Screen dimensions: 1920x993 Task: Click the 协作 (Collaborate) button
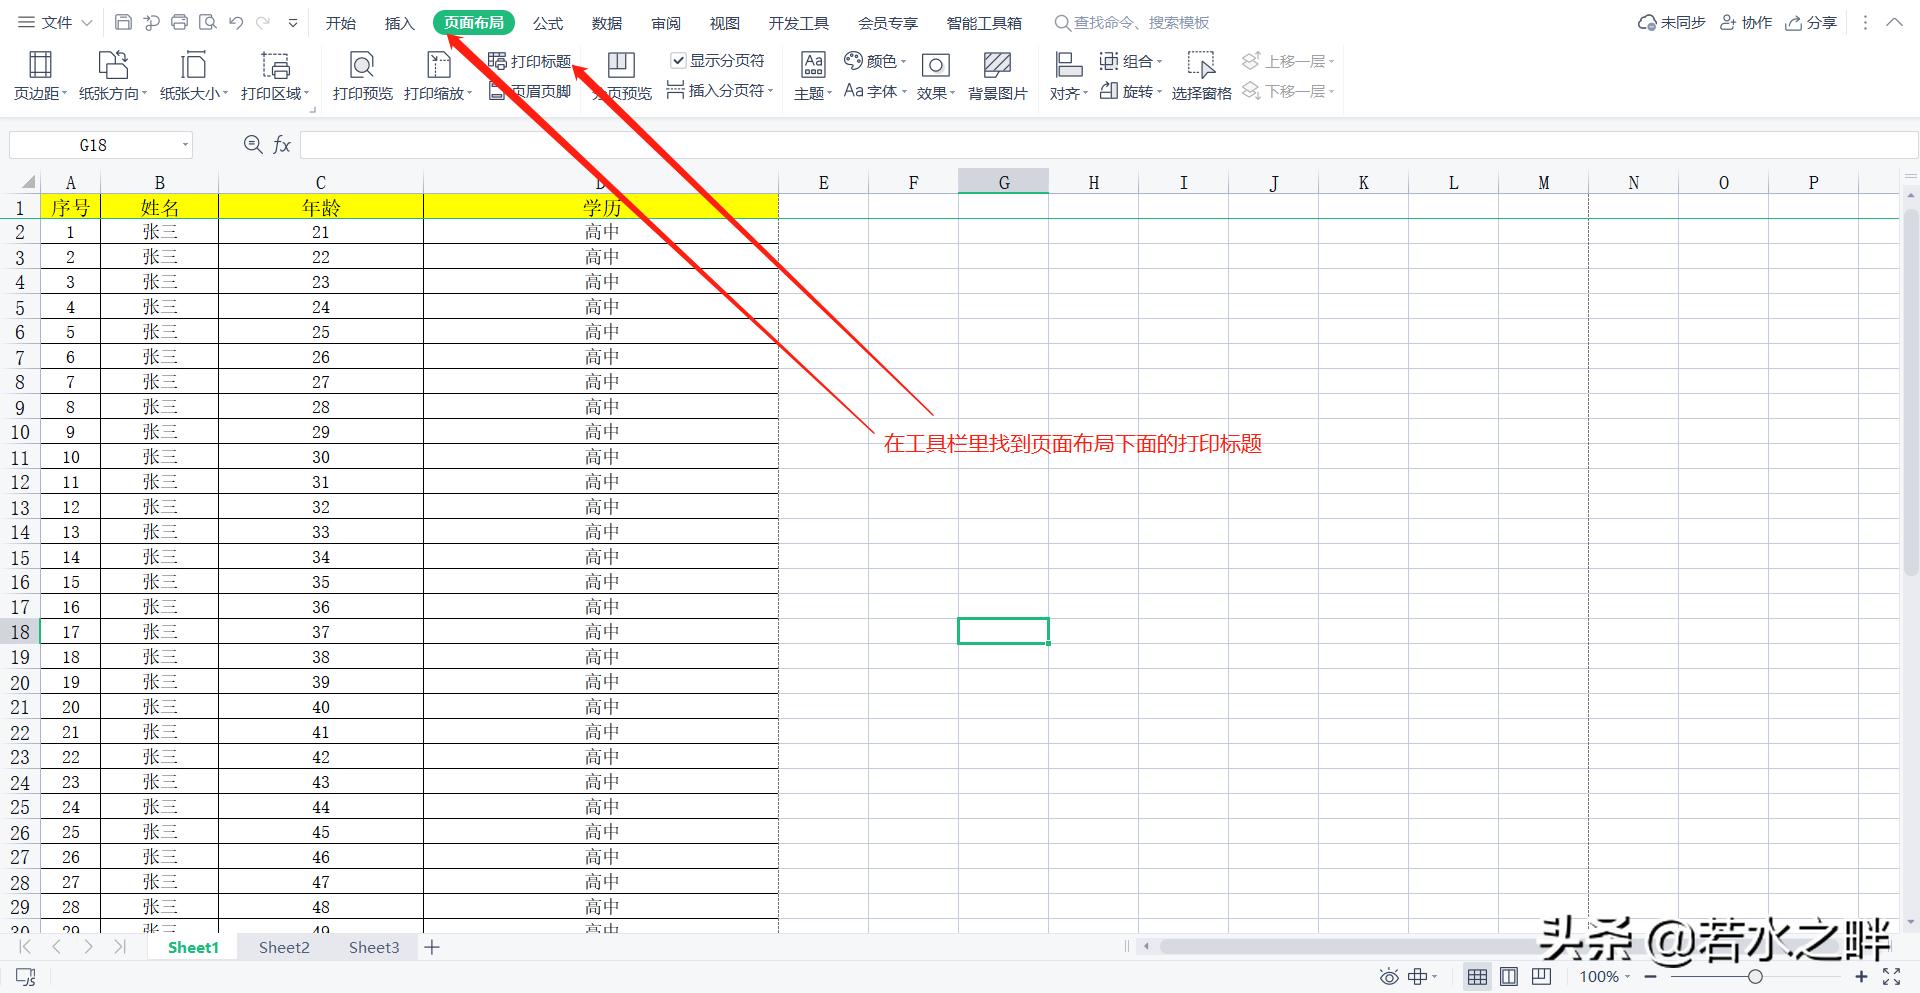click(1746, 22)
